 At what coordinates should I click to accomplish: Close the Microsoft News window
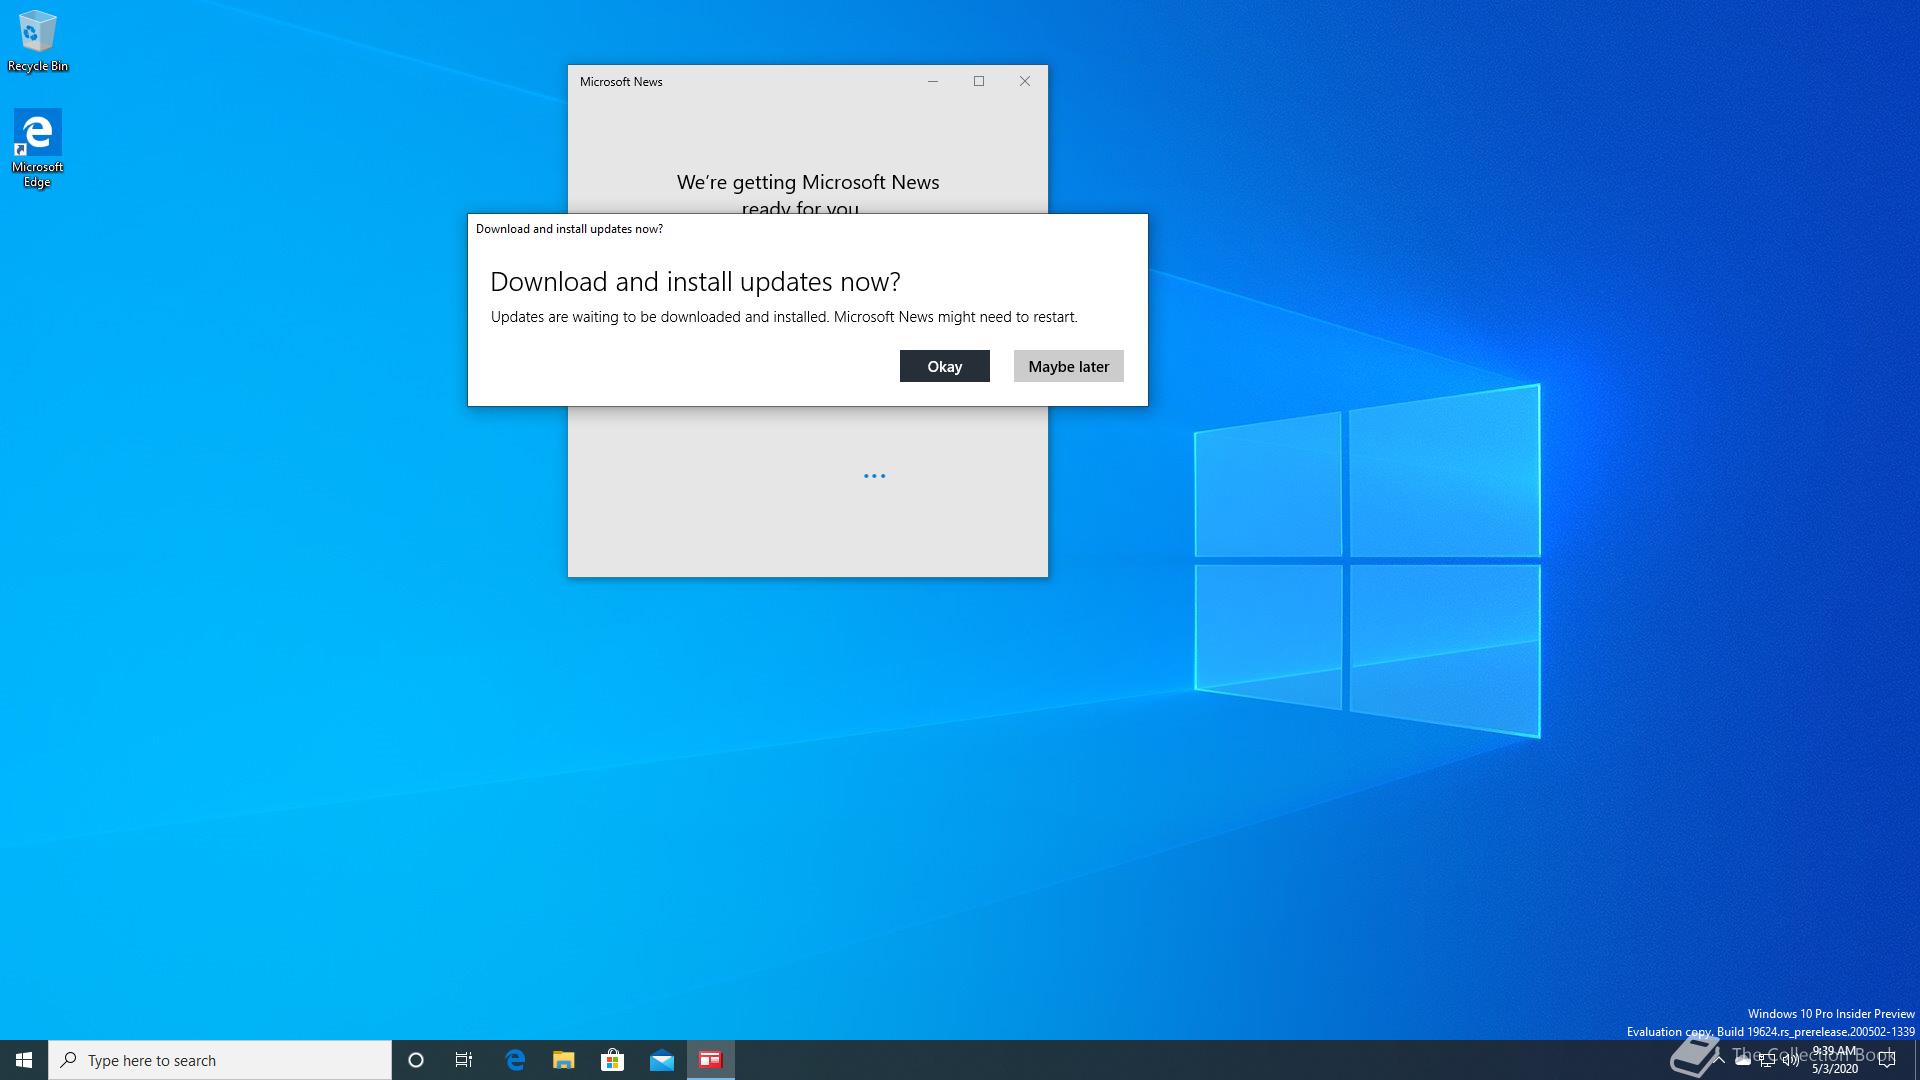(1025, 81)
